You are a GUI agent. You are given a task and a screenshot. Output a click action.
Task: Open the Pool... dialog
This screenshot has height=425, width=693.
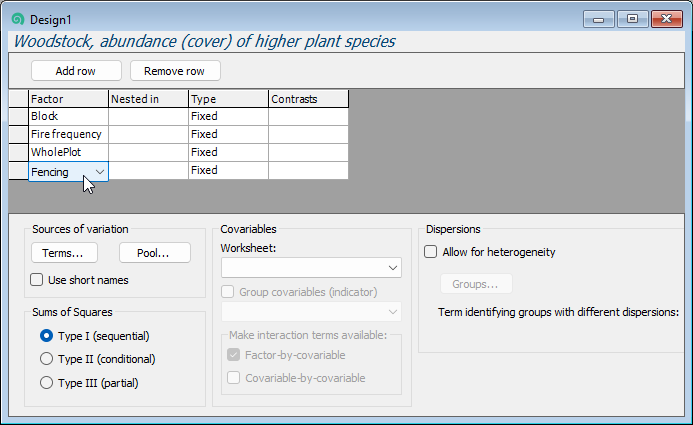point(155,253)
